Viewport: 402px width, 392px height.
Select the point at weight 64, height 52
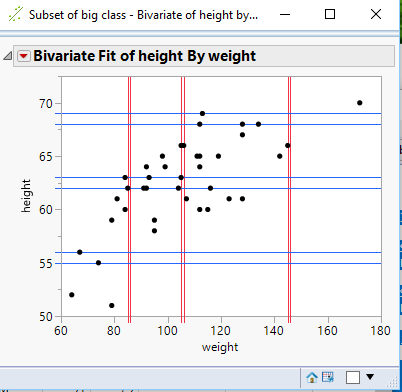click(x=72, y=295)
